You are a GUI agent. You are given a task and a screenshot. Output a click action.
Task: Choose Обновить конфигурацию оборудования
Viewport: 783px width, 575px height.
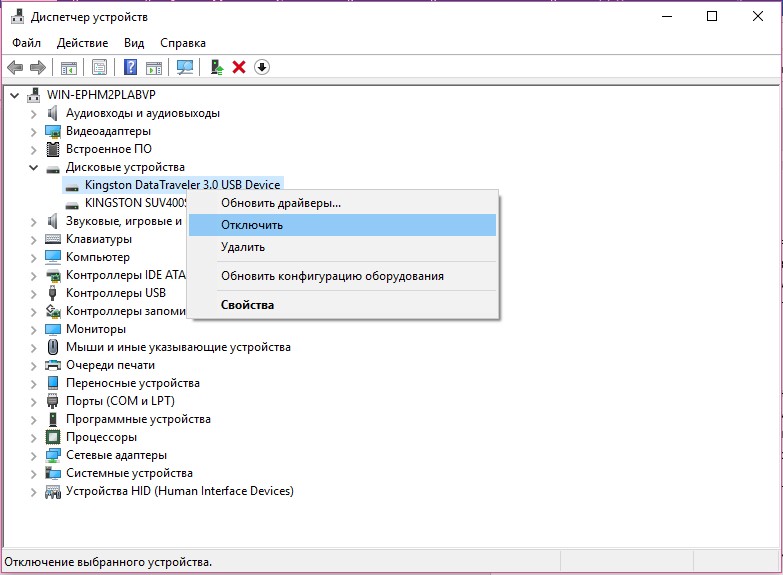343,276
